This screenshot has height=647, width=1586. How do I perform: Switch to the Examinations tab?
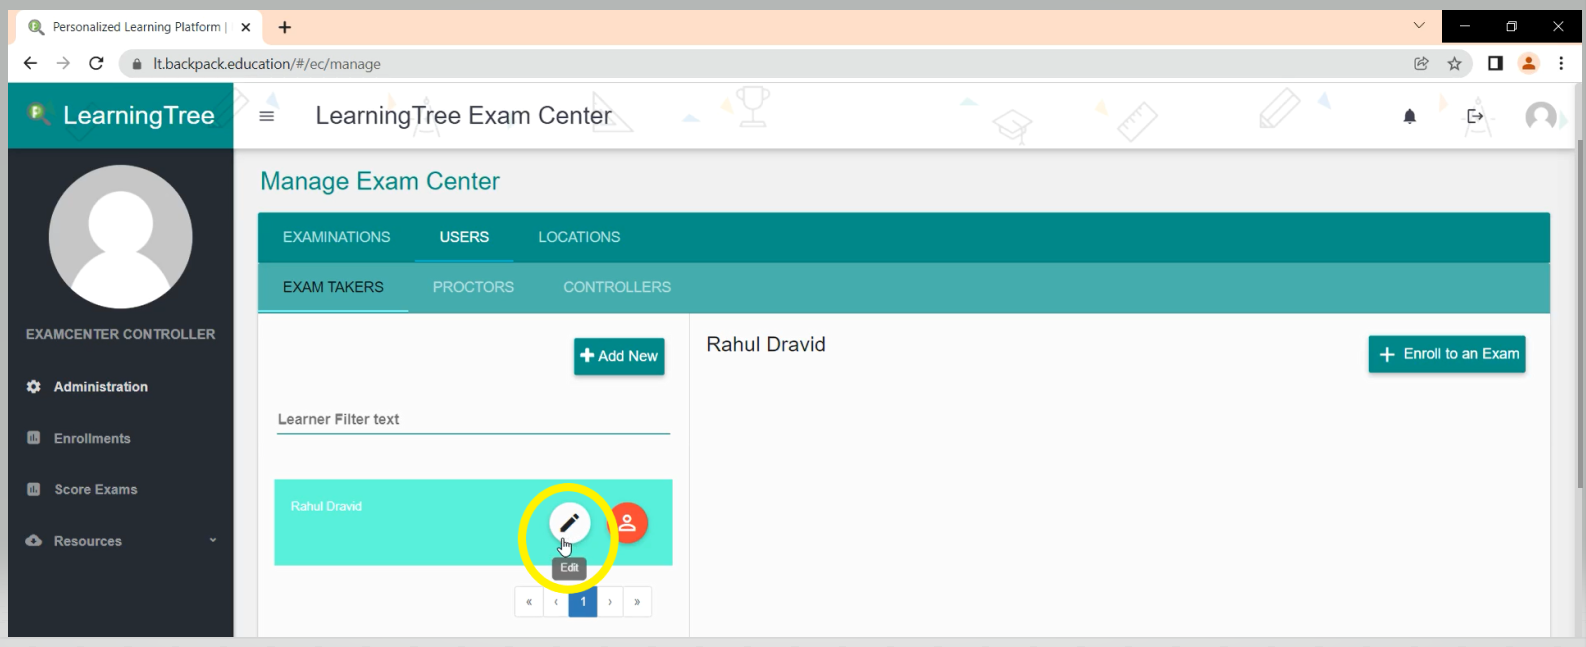click(336, 237)
